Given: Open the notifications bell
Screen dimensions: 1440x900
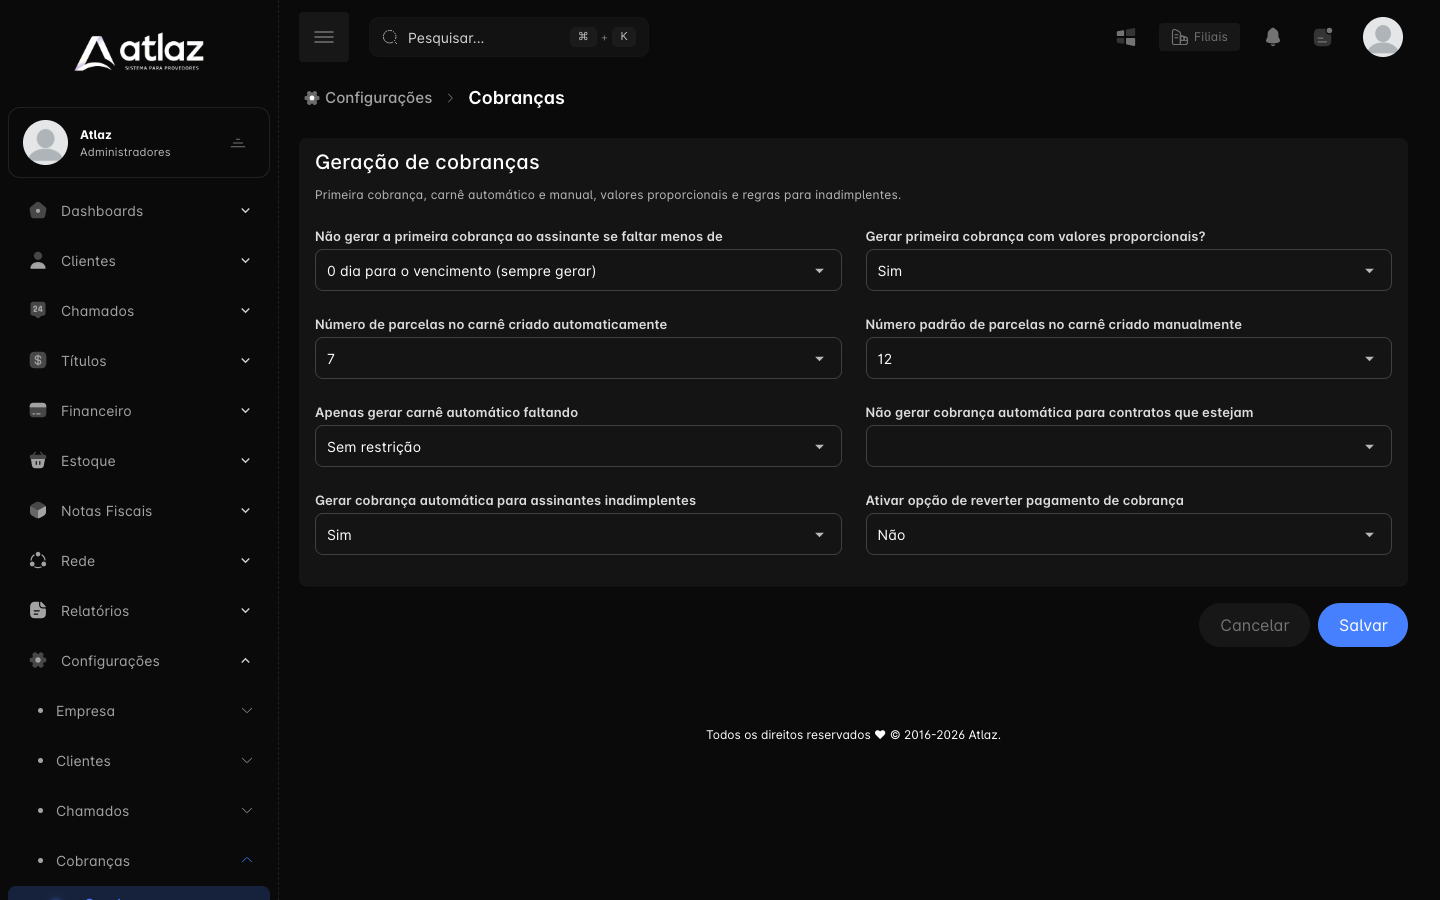Looking at the screenshot, I should 1273,37.
